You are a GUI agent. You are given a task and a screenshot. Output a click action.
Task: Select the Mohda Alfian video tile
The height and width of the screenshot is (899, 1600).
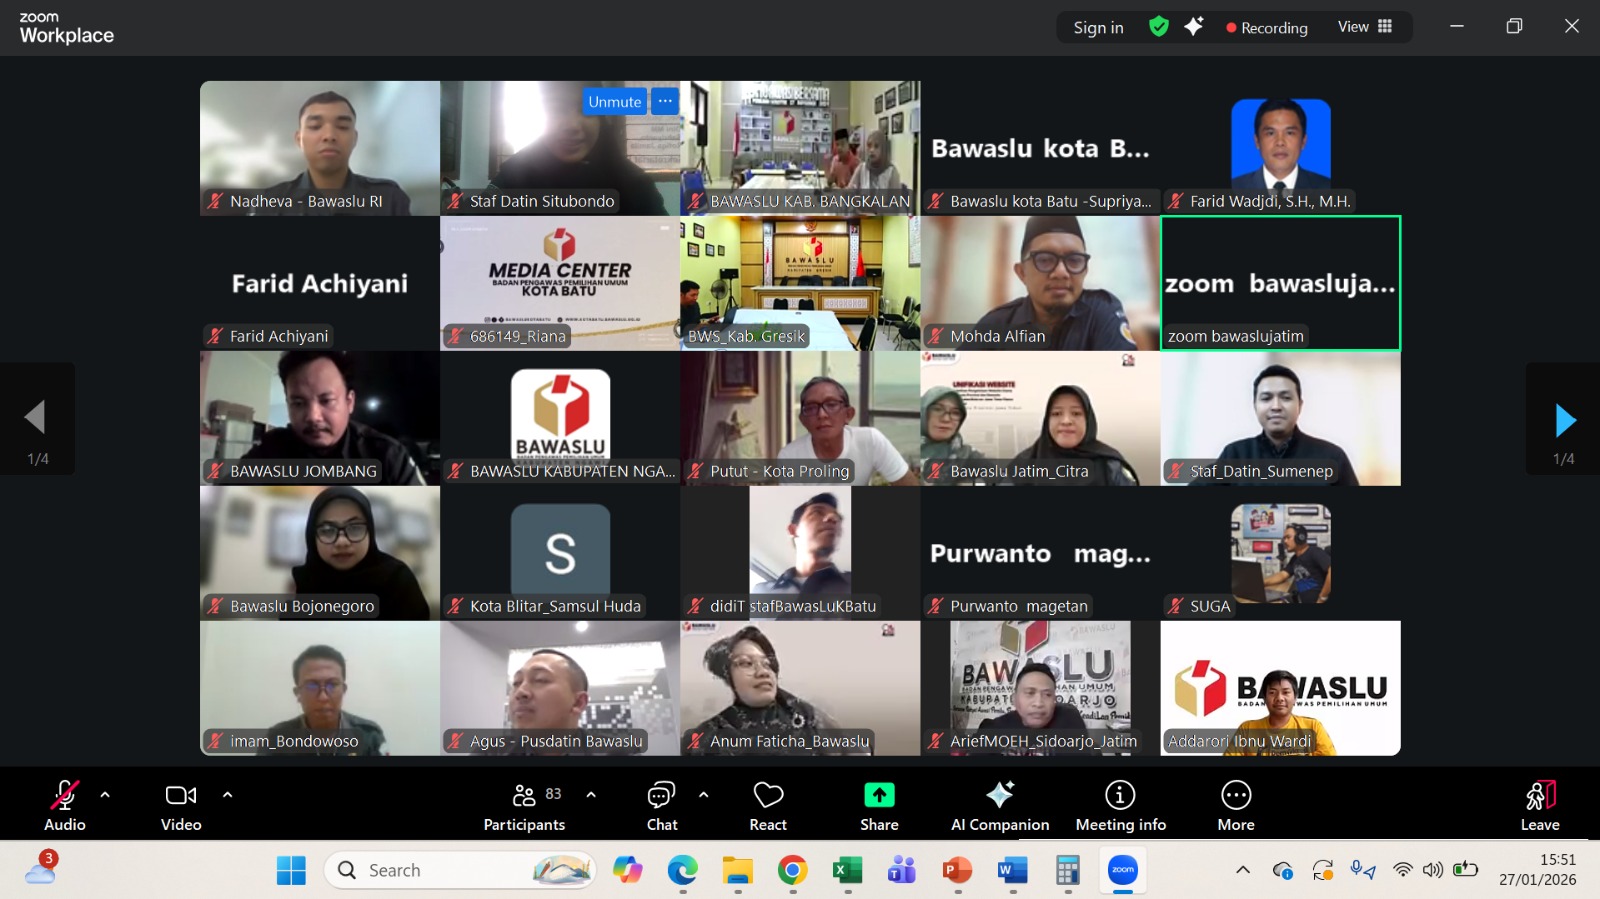click(1040, 283)
